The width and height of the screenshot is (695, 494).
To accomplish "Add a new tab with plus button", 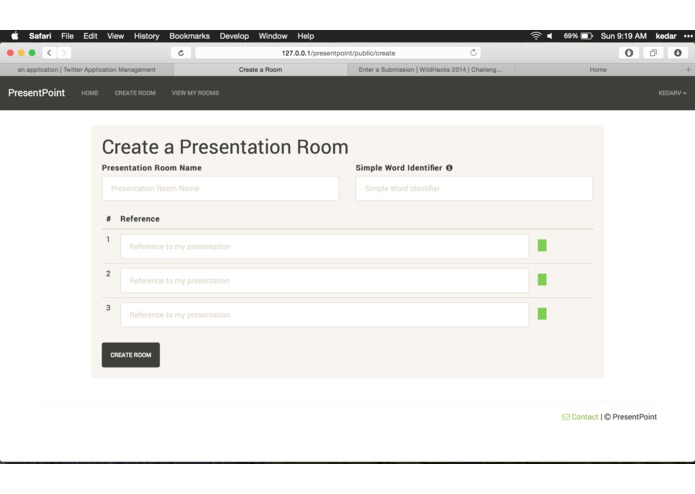I will [688, 70].
